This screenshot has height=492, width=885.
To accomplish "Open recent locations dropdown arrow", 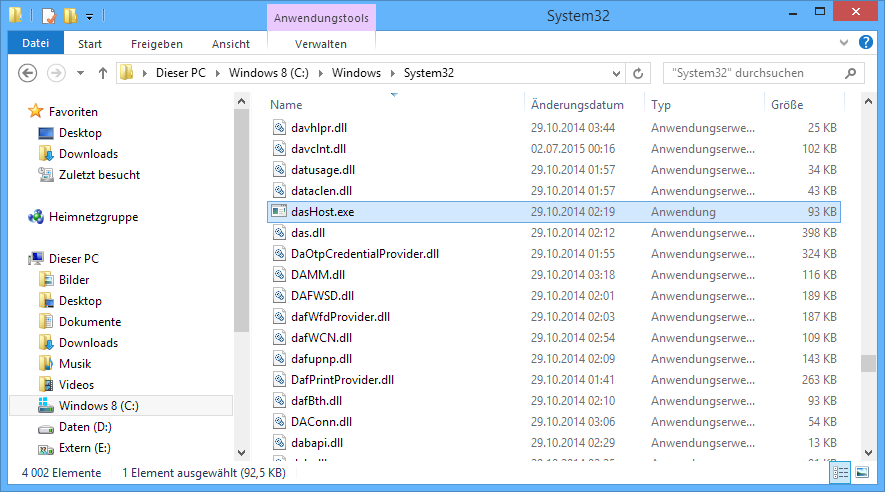I will [x=80, y=73].
